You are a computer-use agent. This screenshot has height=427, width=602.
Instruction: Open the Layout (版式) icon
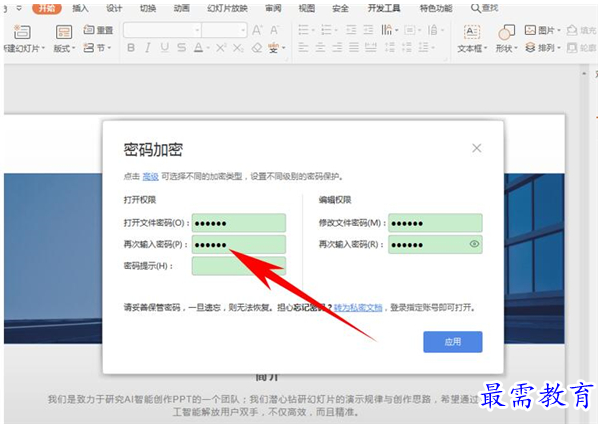coord(63,32)
